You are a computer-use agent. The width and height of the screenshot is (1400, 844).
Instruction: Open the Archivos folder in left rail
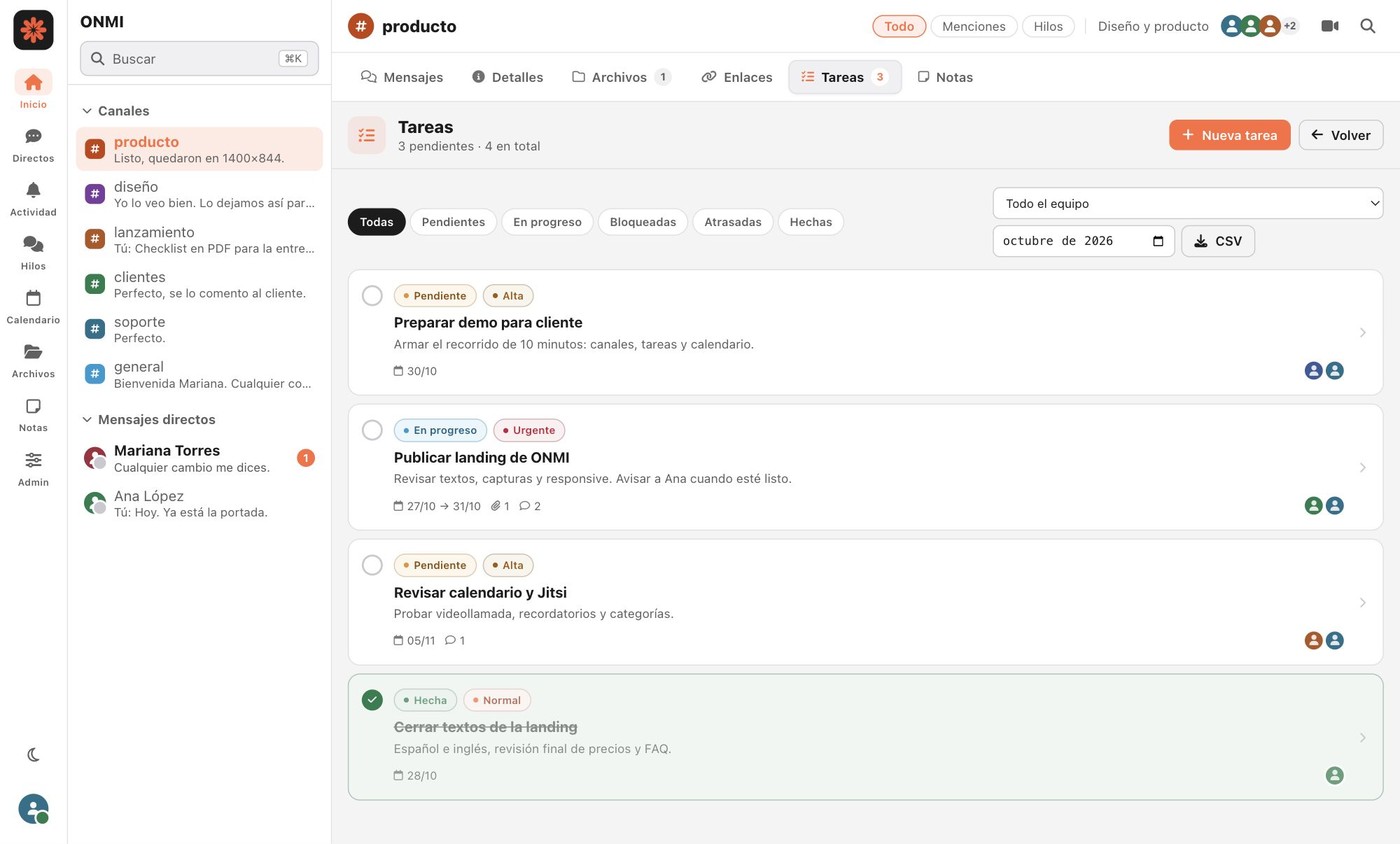pos(33,361)
